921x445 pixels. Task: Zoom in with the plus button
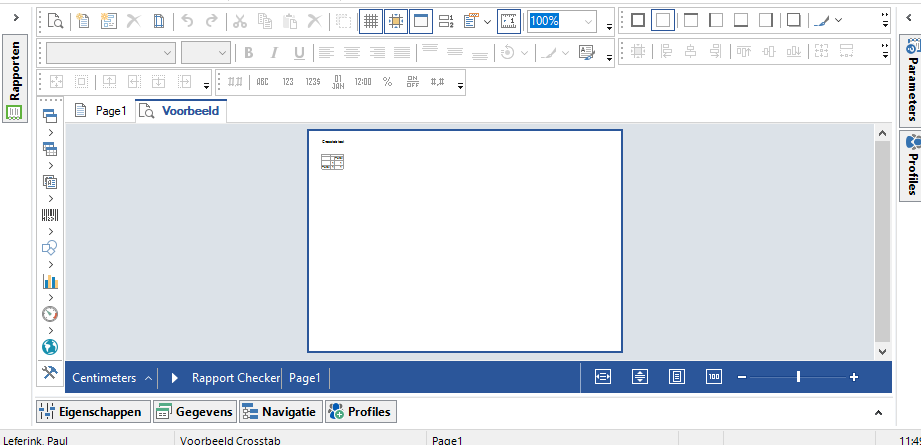[854, 377]
